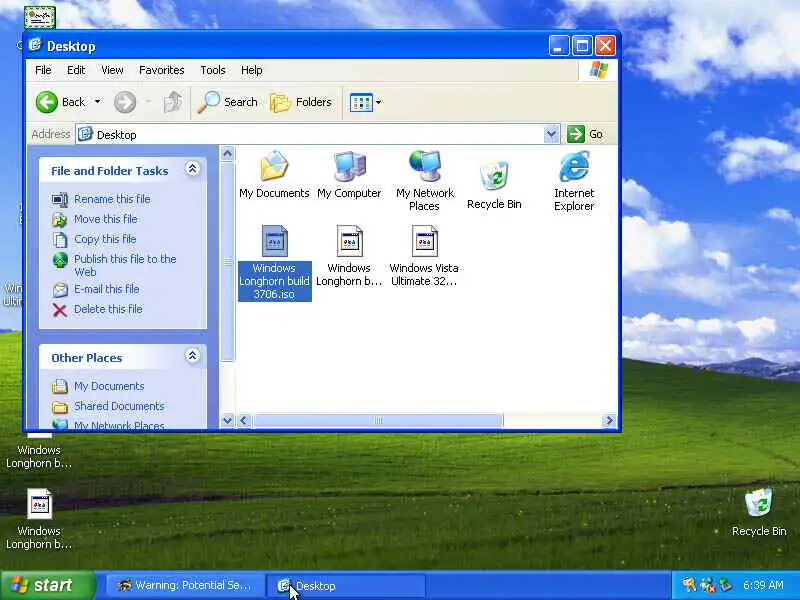Image resolution: width=800 pixels, height=600 pixels.
Task: Click Move this file link
Action: [x=106, y=219]
